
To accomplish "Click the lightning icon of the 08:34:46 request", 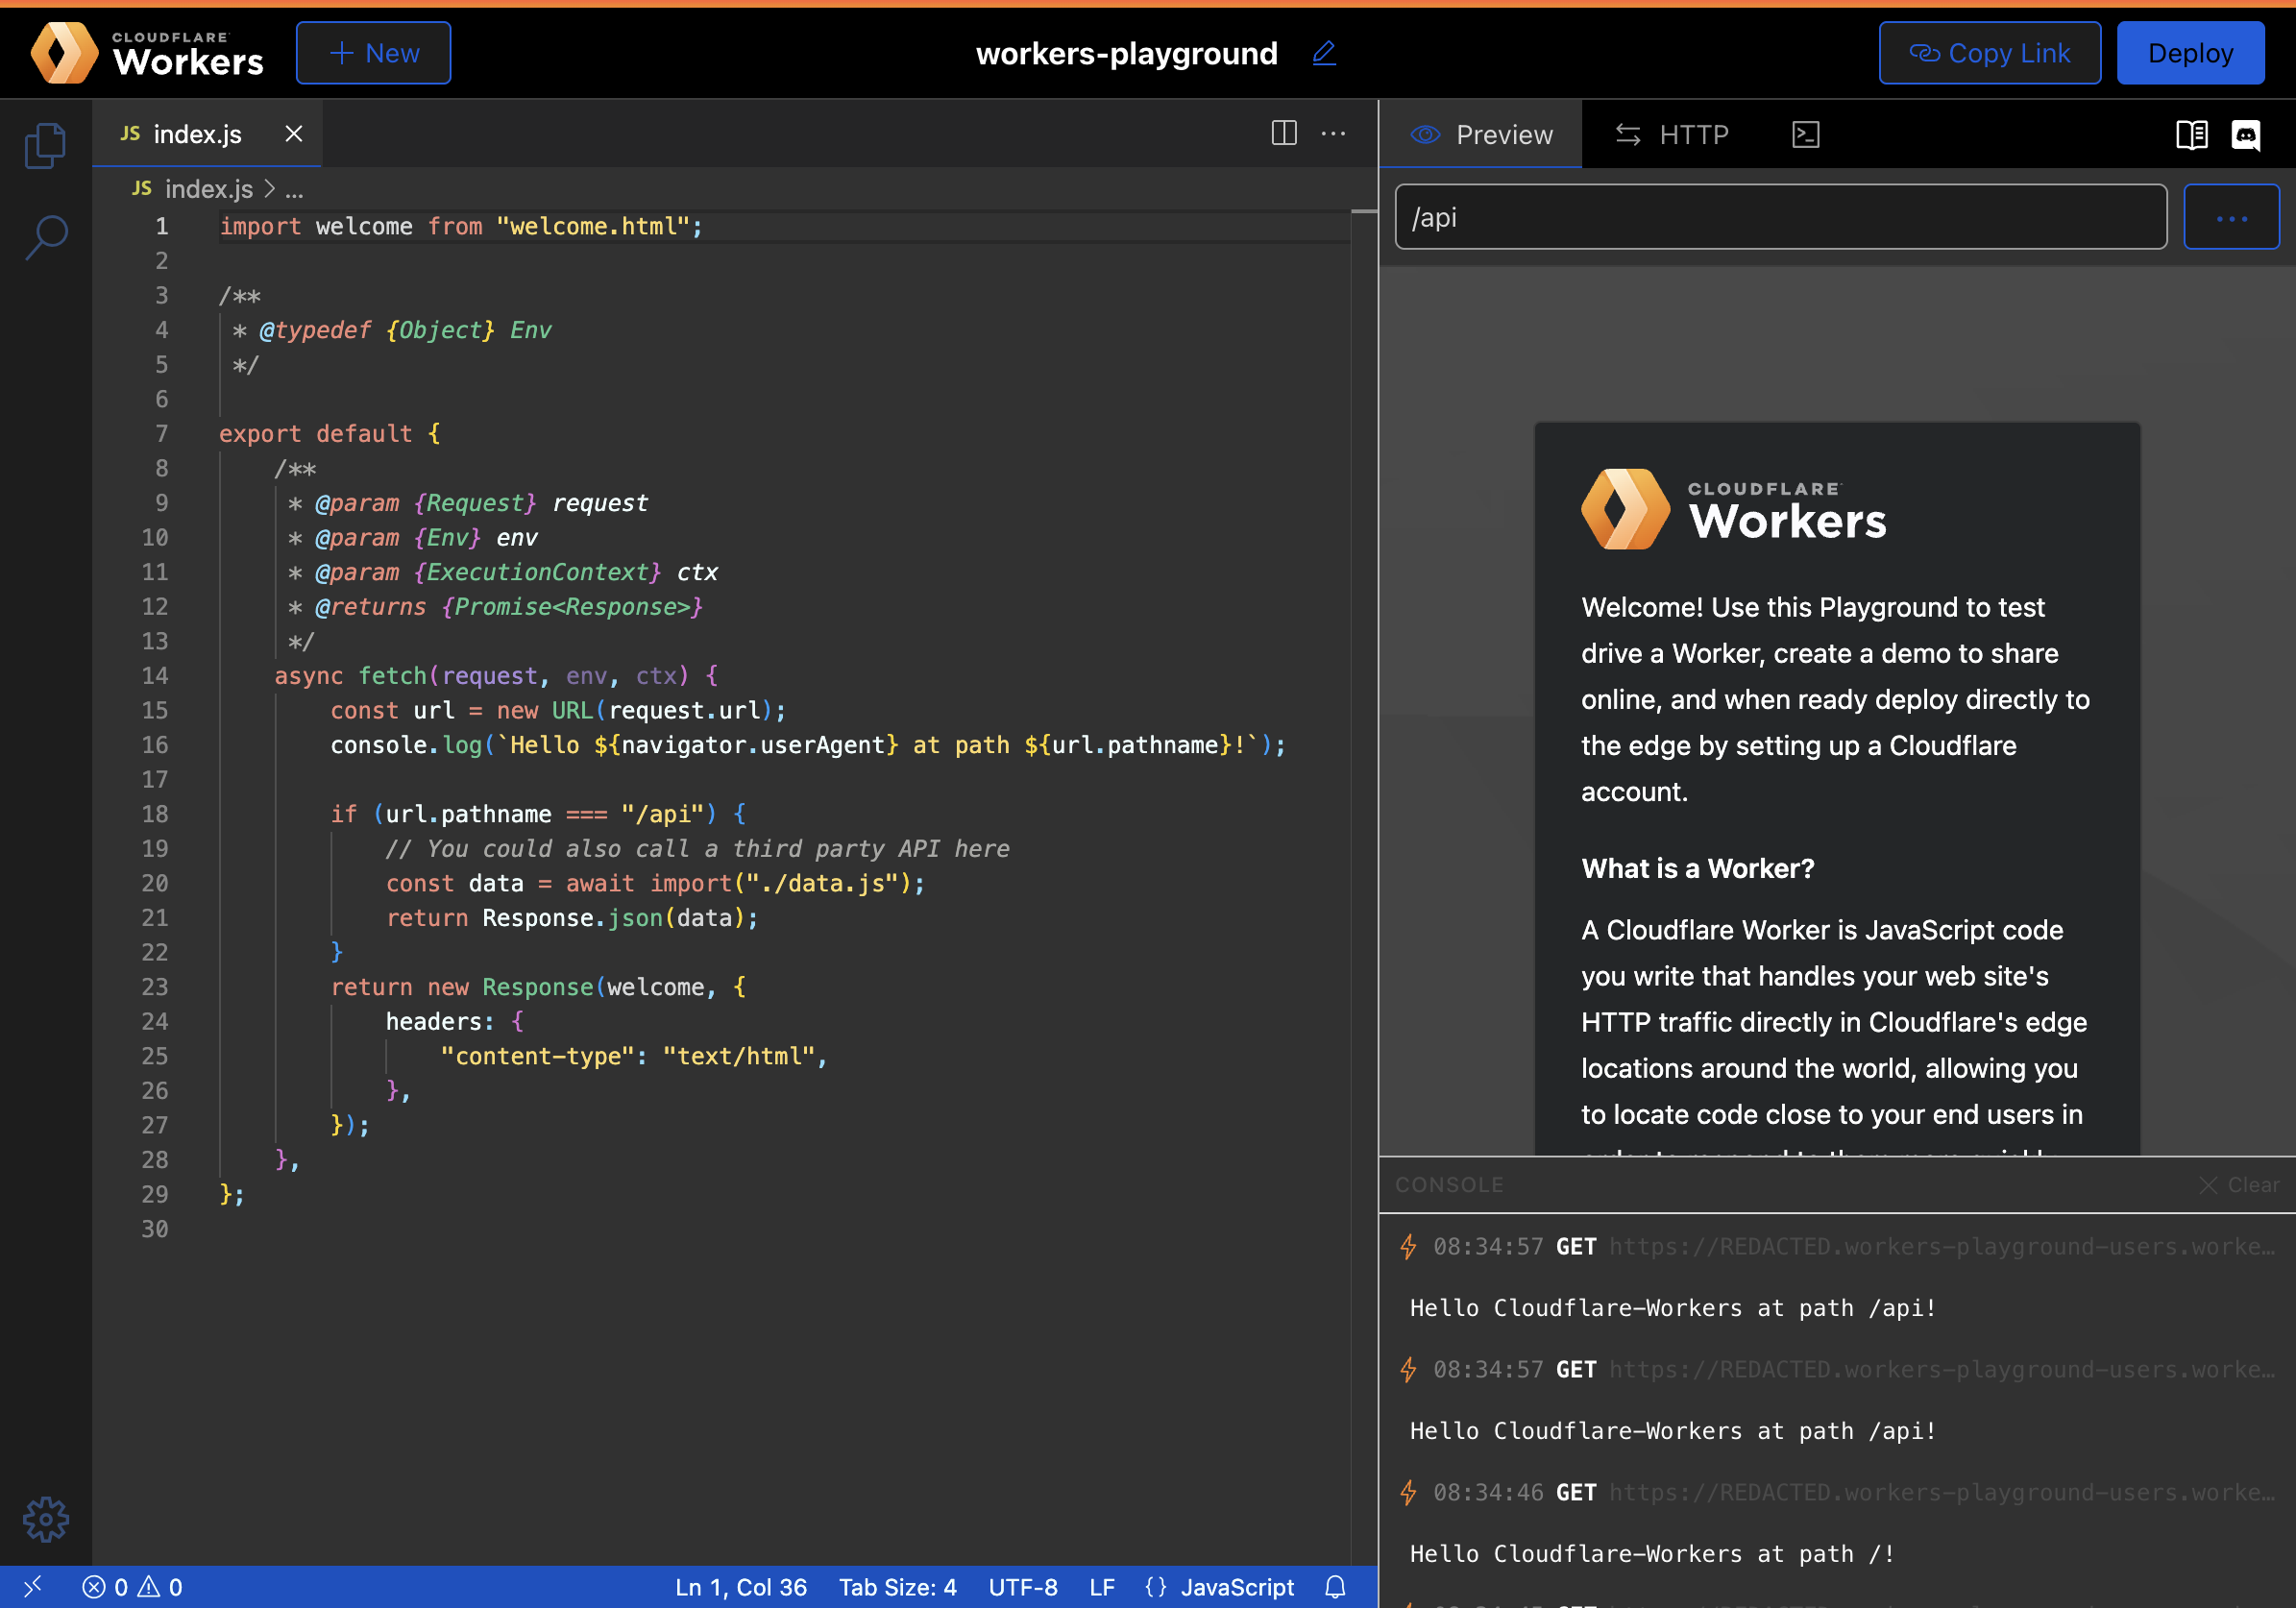I will (1408, 1493).
